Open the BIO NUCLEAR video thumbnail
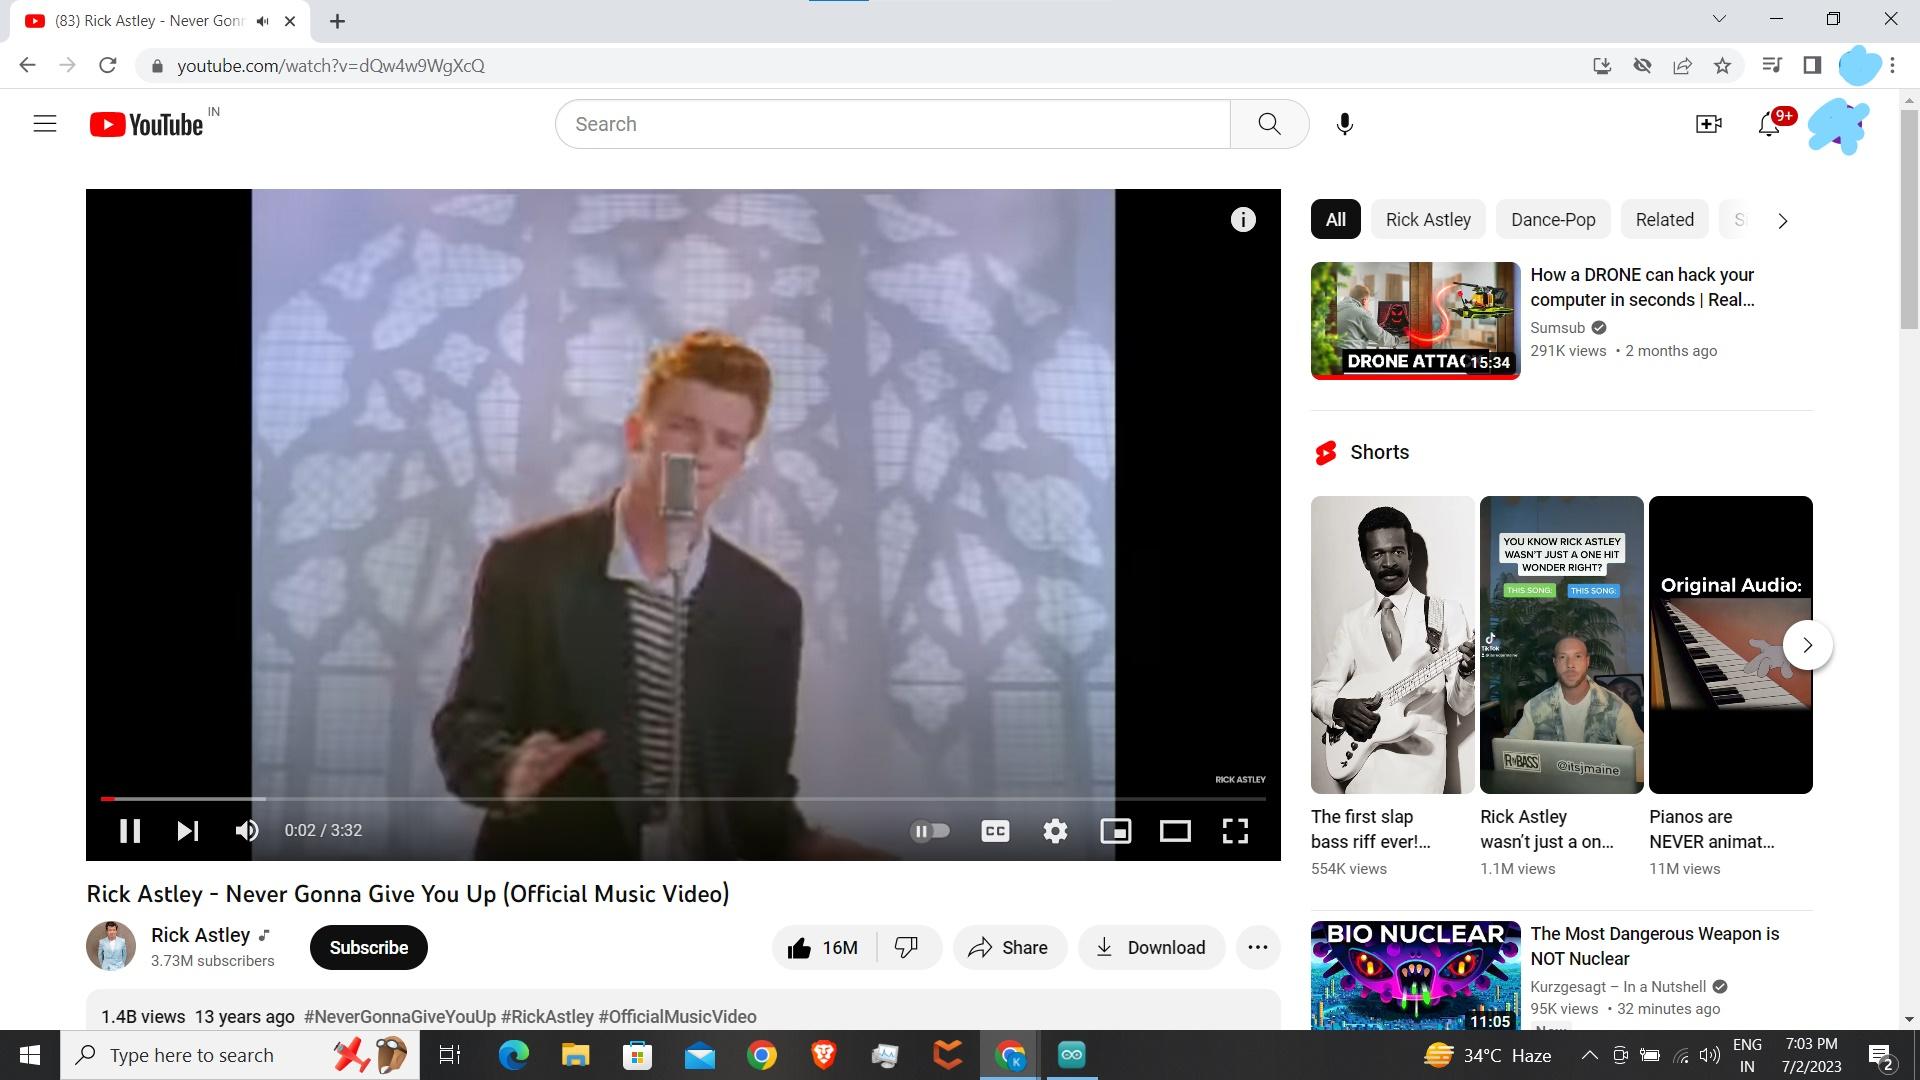 (x=1415, y=976)
